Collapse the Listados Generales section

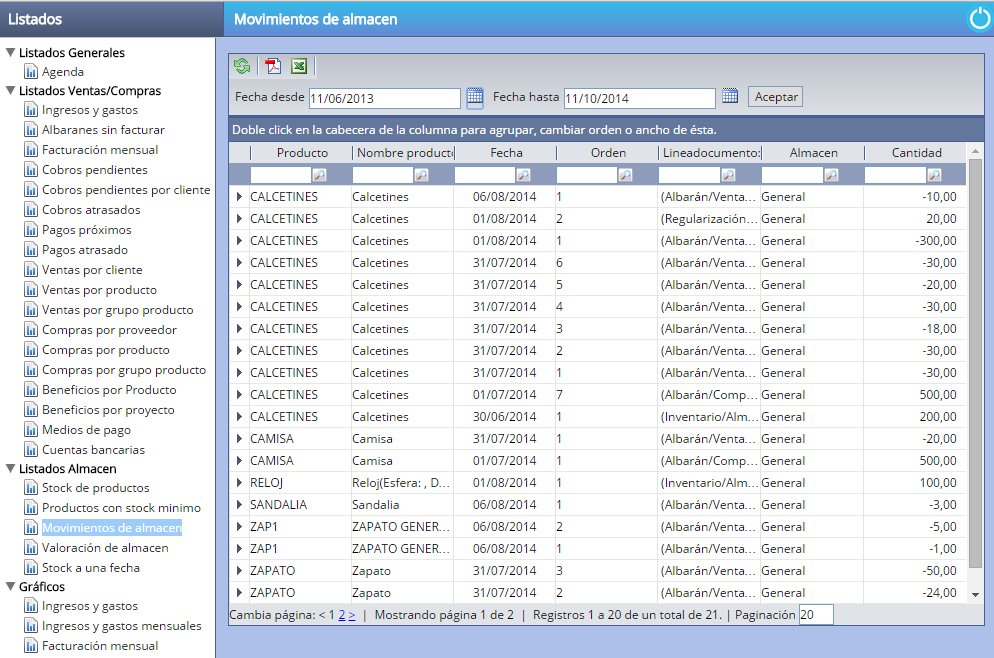[x=10, y=53]
